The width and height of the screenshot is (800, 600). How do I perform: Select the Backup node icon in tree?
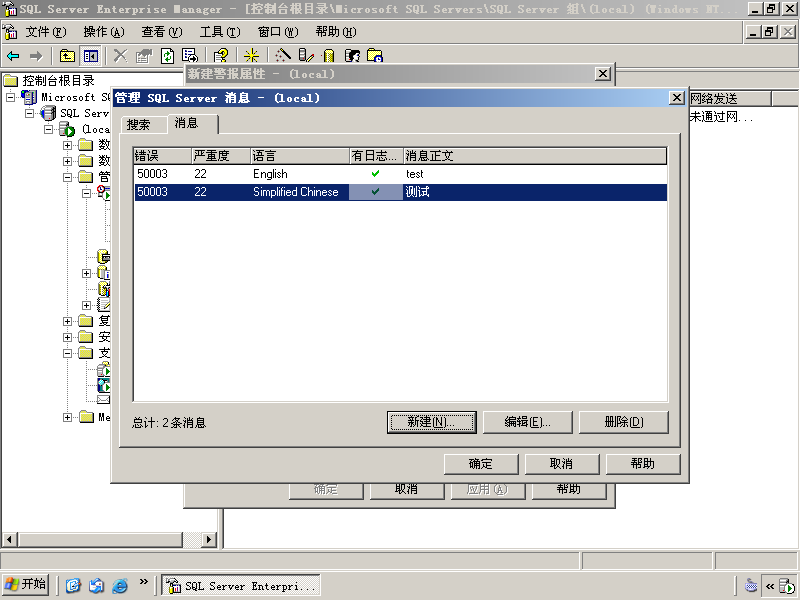(104, 256)
